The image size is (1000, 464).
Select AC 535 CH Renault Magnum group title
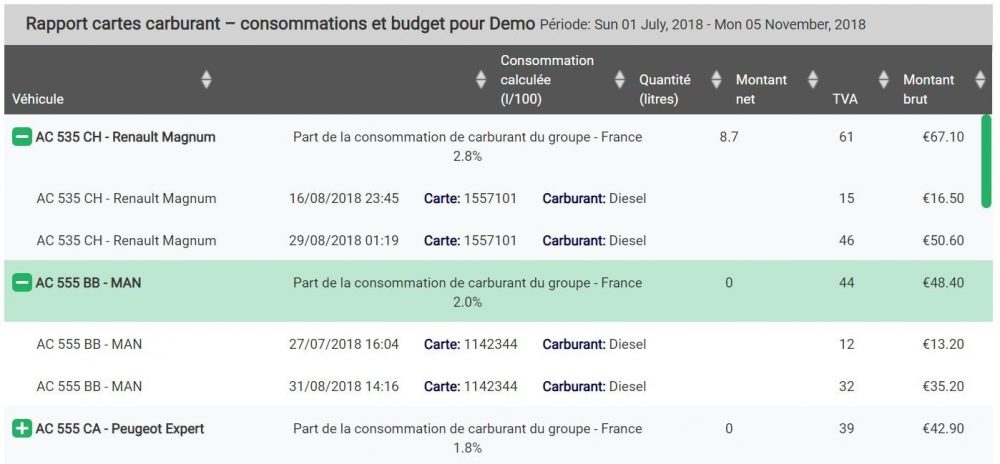point(126,137)
